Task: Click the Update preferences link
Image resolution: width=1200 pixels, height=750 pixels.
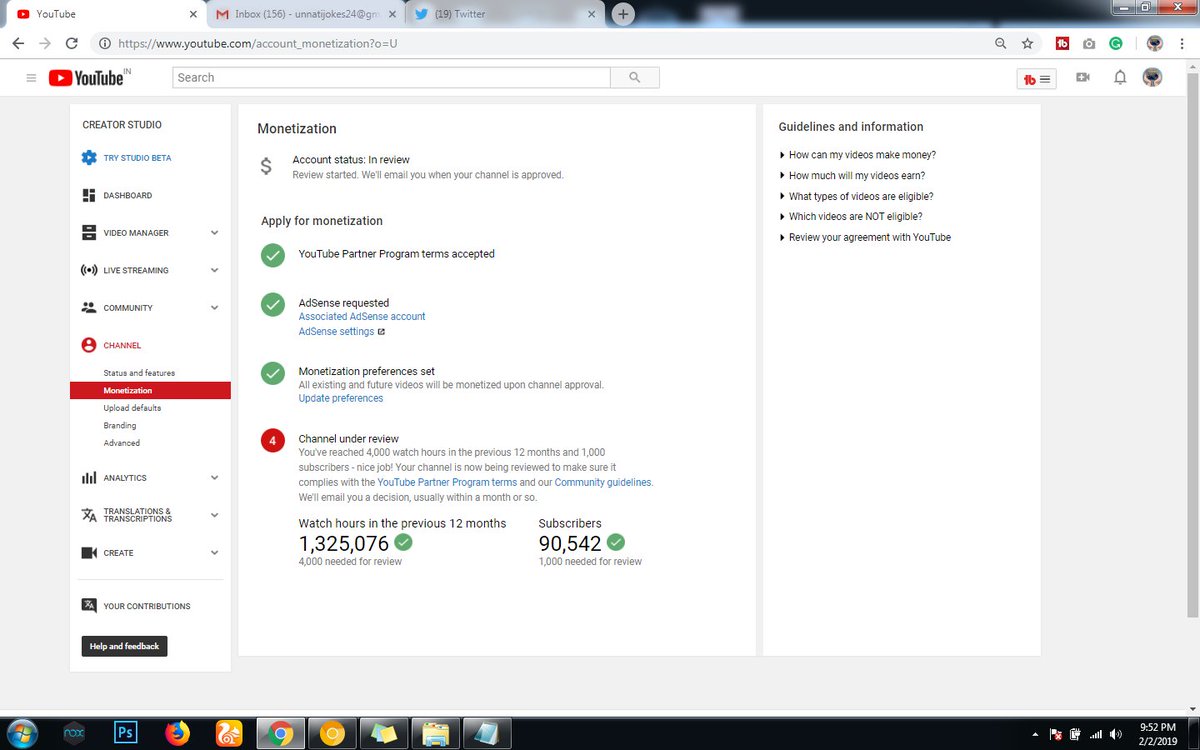Action: click(341, 398)
